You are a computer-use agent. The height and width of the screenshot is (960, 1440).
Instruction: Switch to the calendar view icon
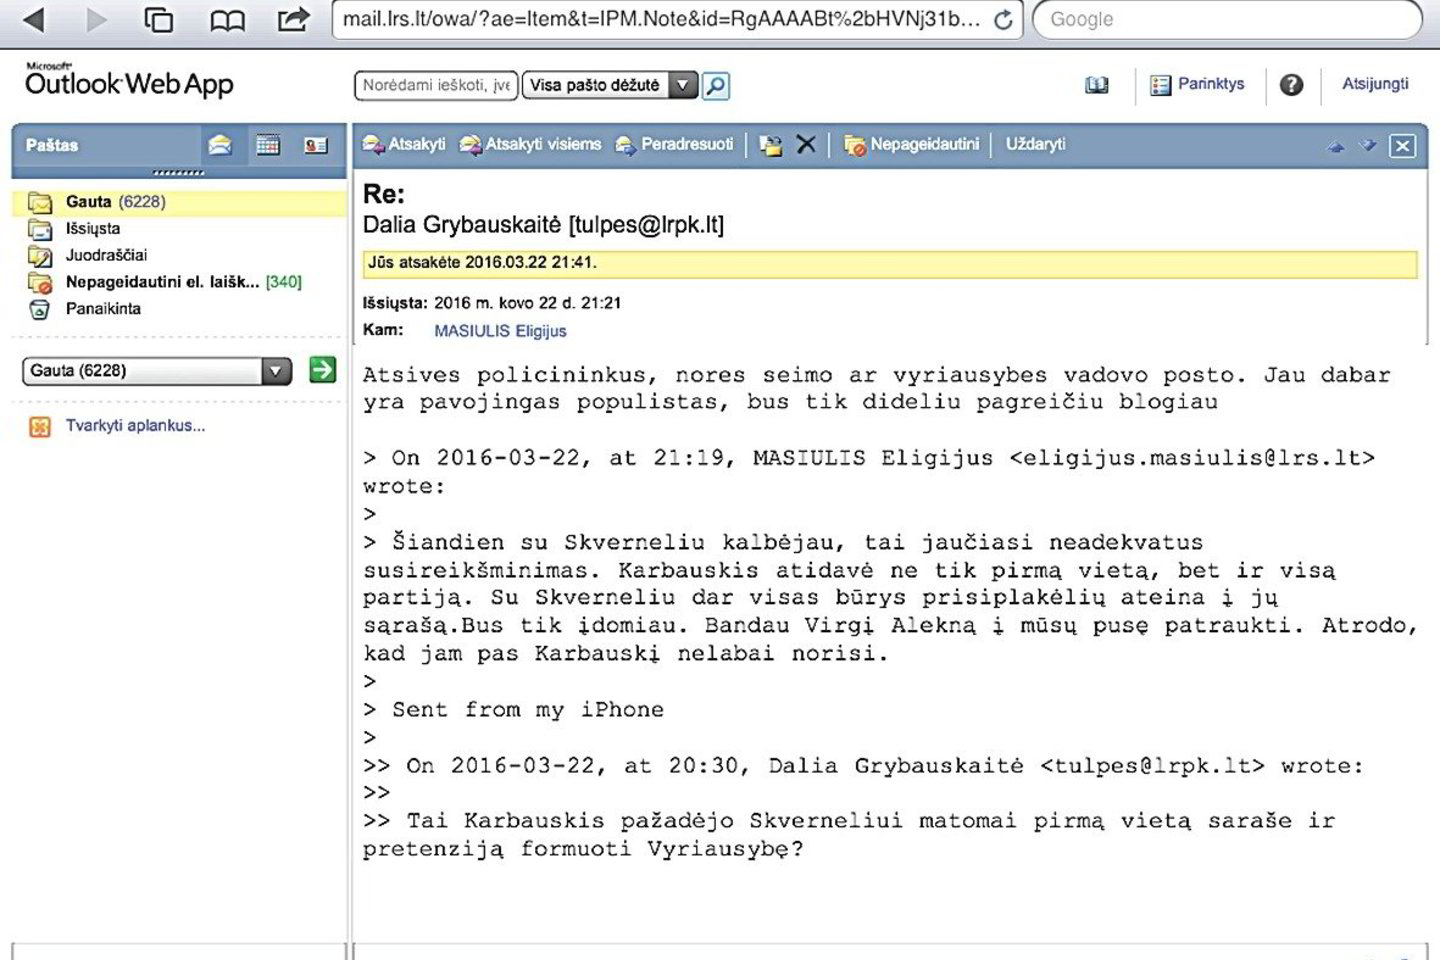coord(268,145)
